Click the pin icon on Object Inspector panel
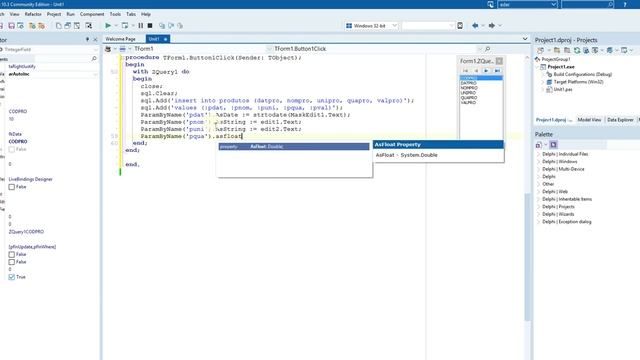The height and width of the screenshot is (360, 640). pos(87,40)
